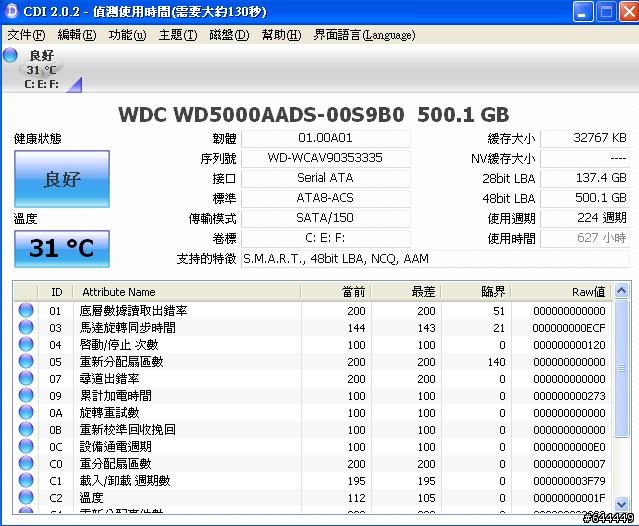The image size is (639, 526).
Task: Open the 主題(T) menu
Action: pos(178,35)
